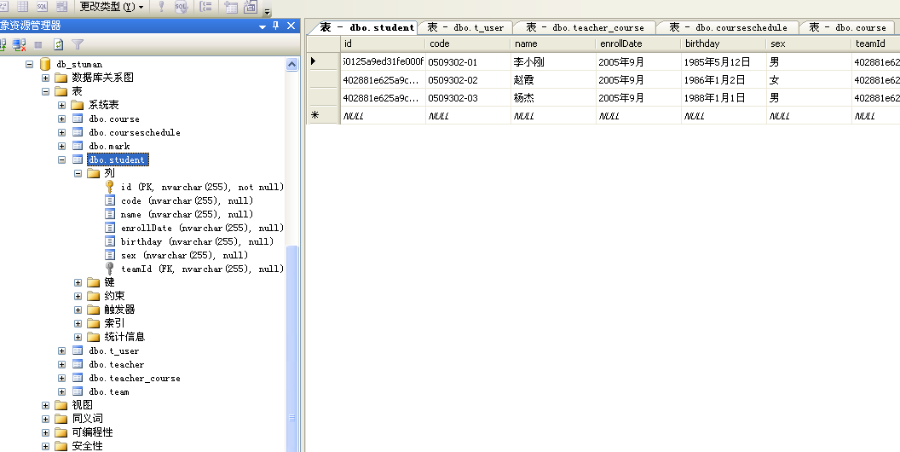This screenshot has height=452, width=900.
Task: Click the birthday column header
Action: coord(723,44)
